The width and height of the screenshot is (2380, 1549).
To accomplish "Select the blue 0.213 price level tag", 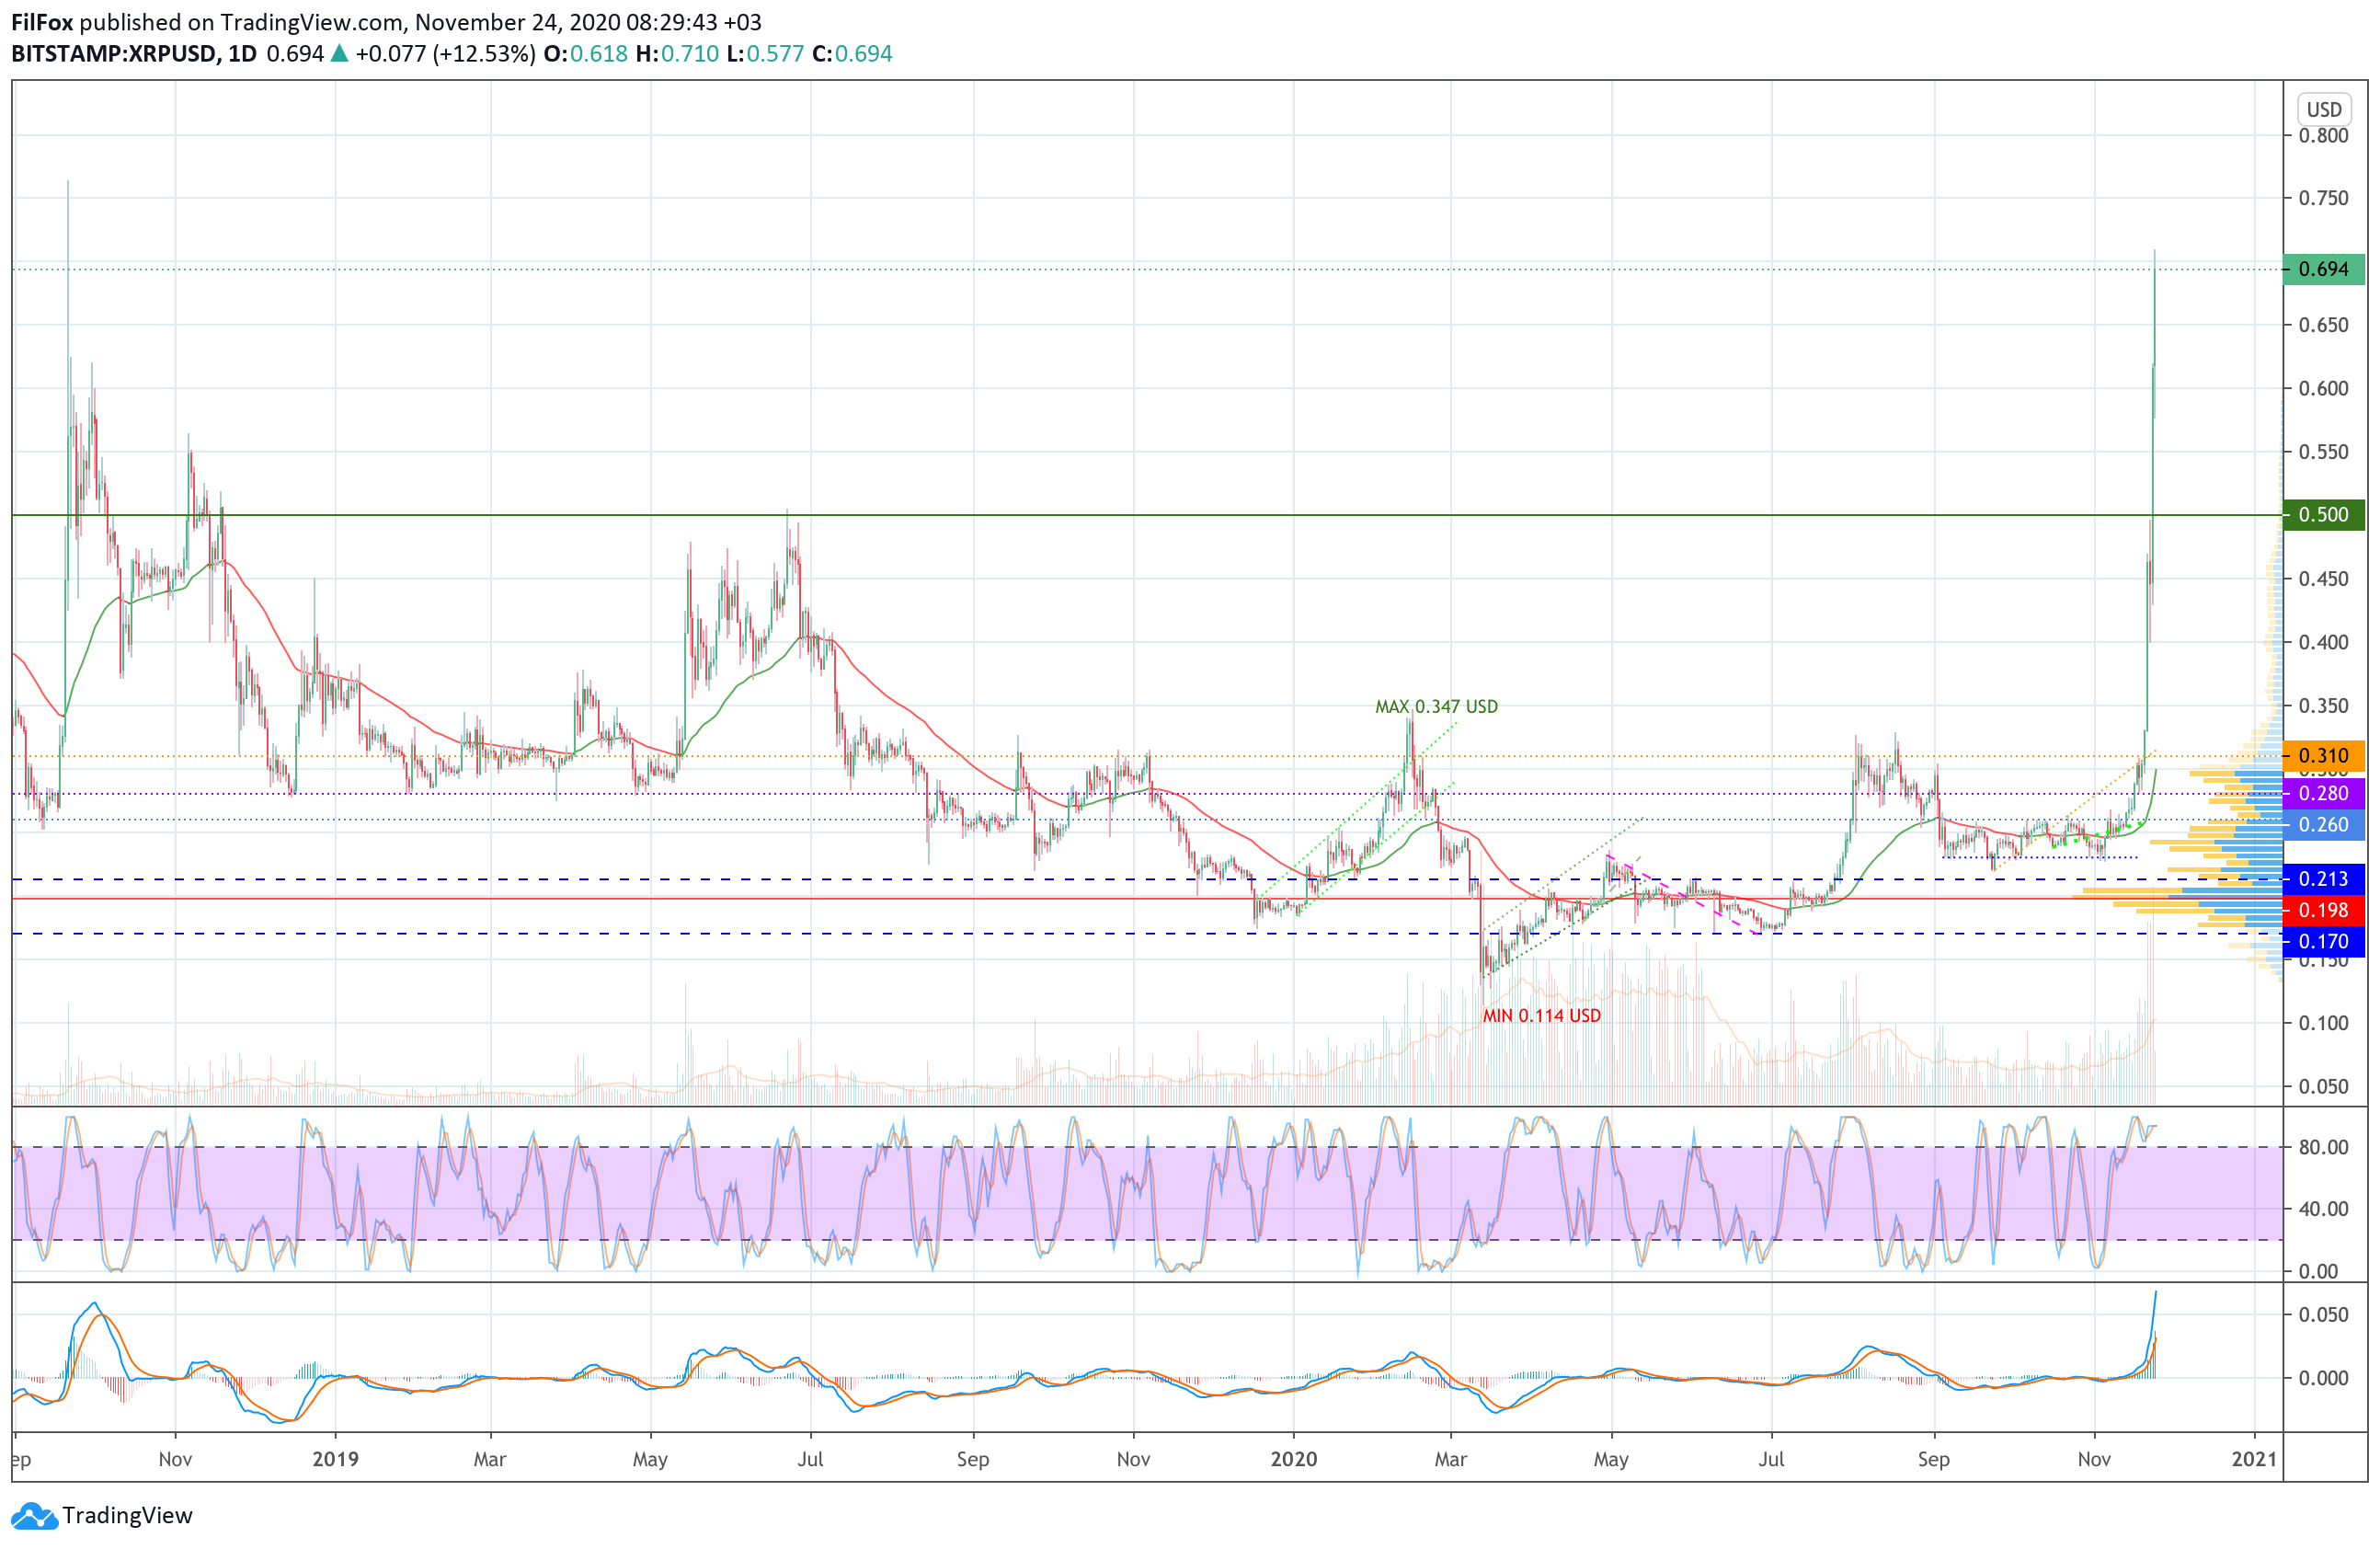I will pyautogui.click(x=2323, y=879).
